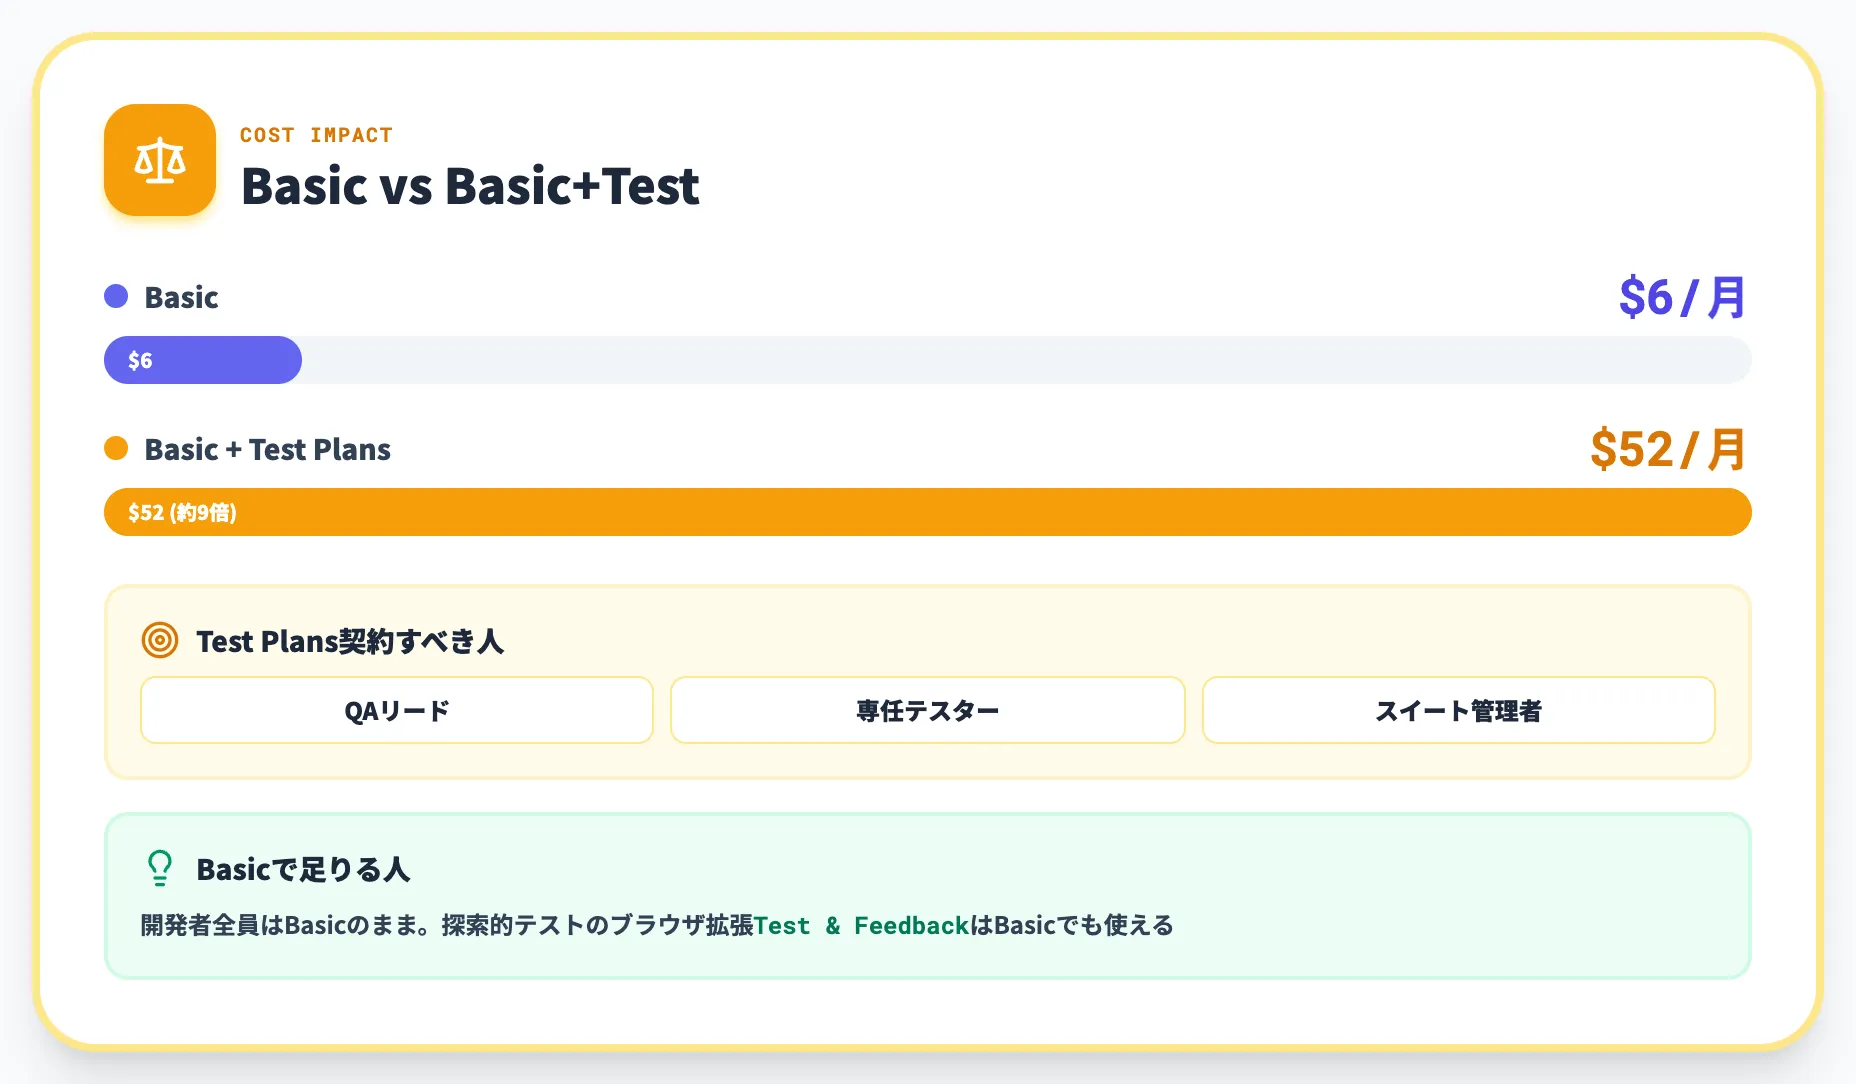Click the Test & Feedback green text
This screenshot has height=1084, width=1856.
coord(861,926)
